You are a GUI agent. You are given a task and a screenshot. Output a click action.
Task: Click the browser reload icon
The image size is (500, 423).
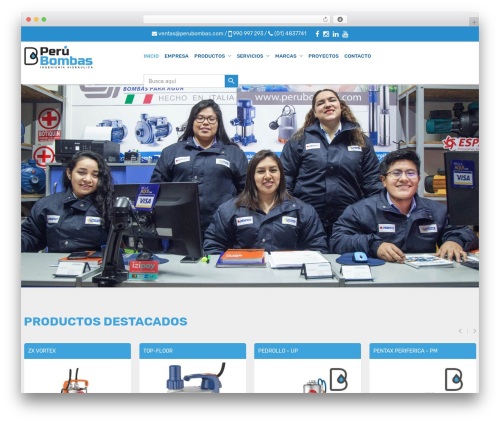[x=325, y=19]
